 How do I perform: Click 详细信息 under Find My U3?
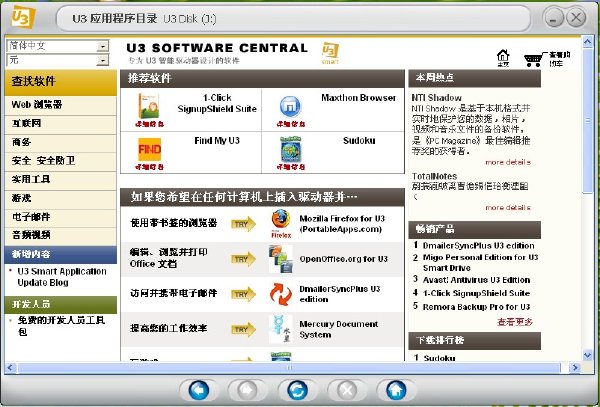pos(149,167)
